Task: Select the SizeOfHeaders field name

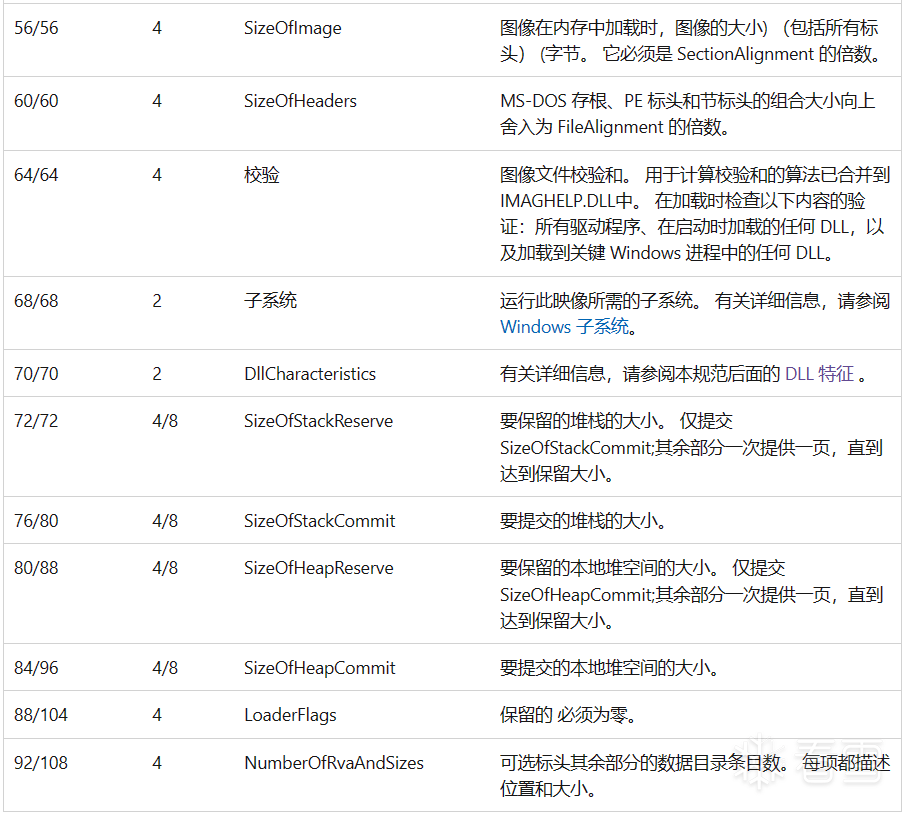Action: pyautogui.click(x=300, y=101)
